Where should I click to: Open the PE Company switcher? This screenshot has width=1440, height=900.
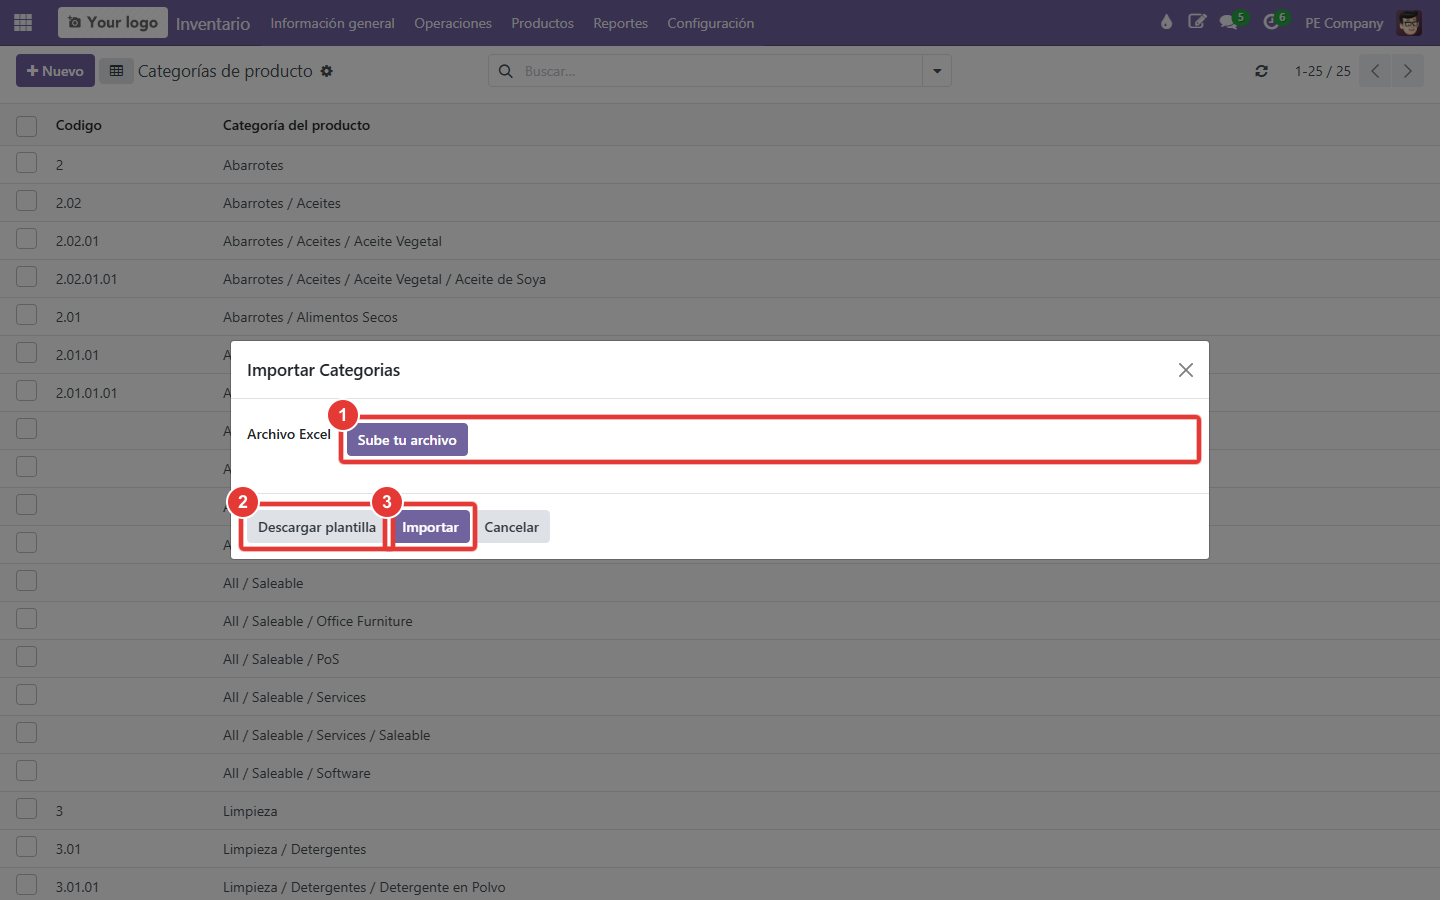click(x=1344, y=23)
